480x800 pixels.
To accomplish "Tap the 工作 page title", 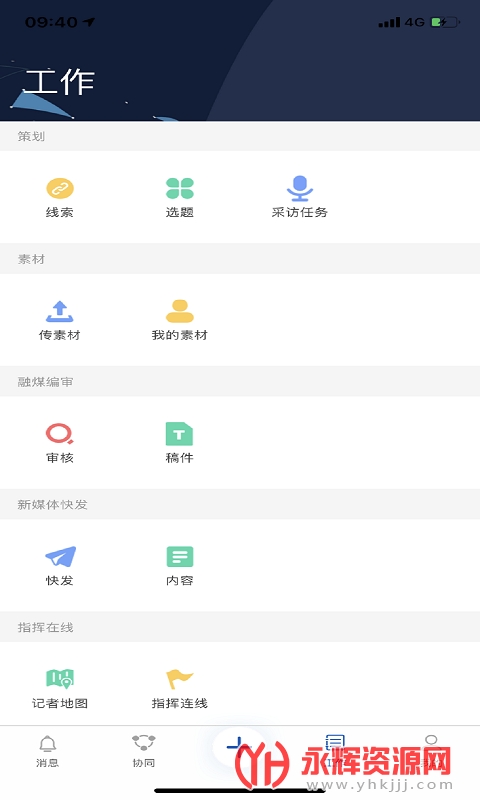I will coord(60,83).
